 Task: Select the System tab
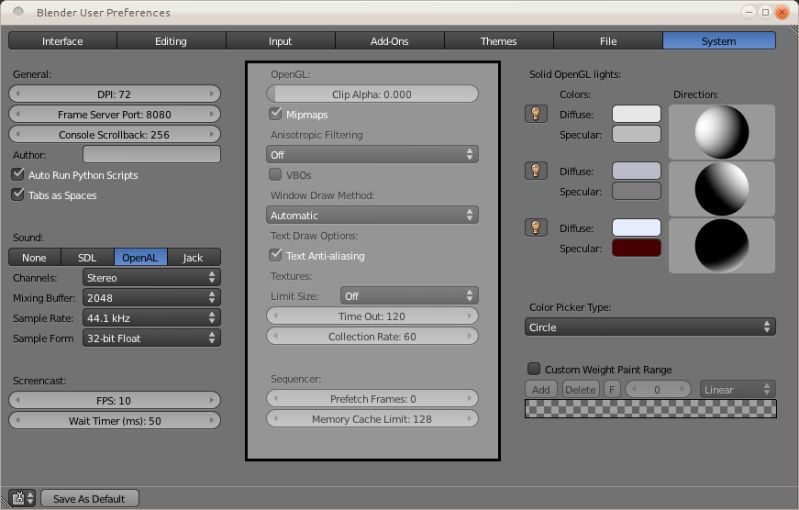click(x=719, y=41)
